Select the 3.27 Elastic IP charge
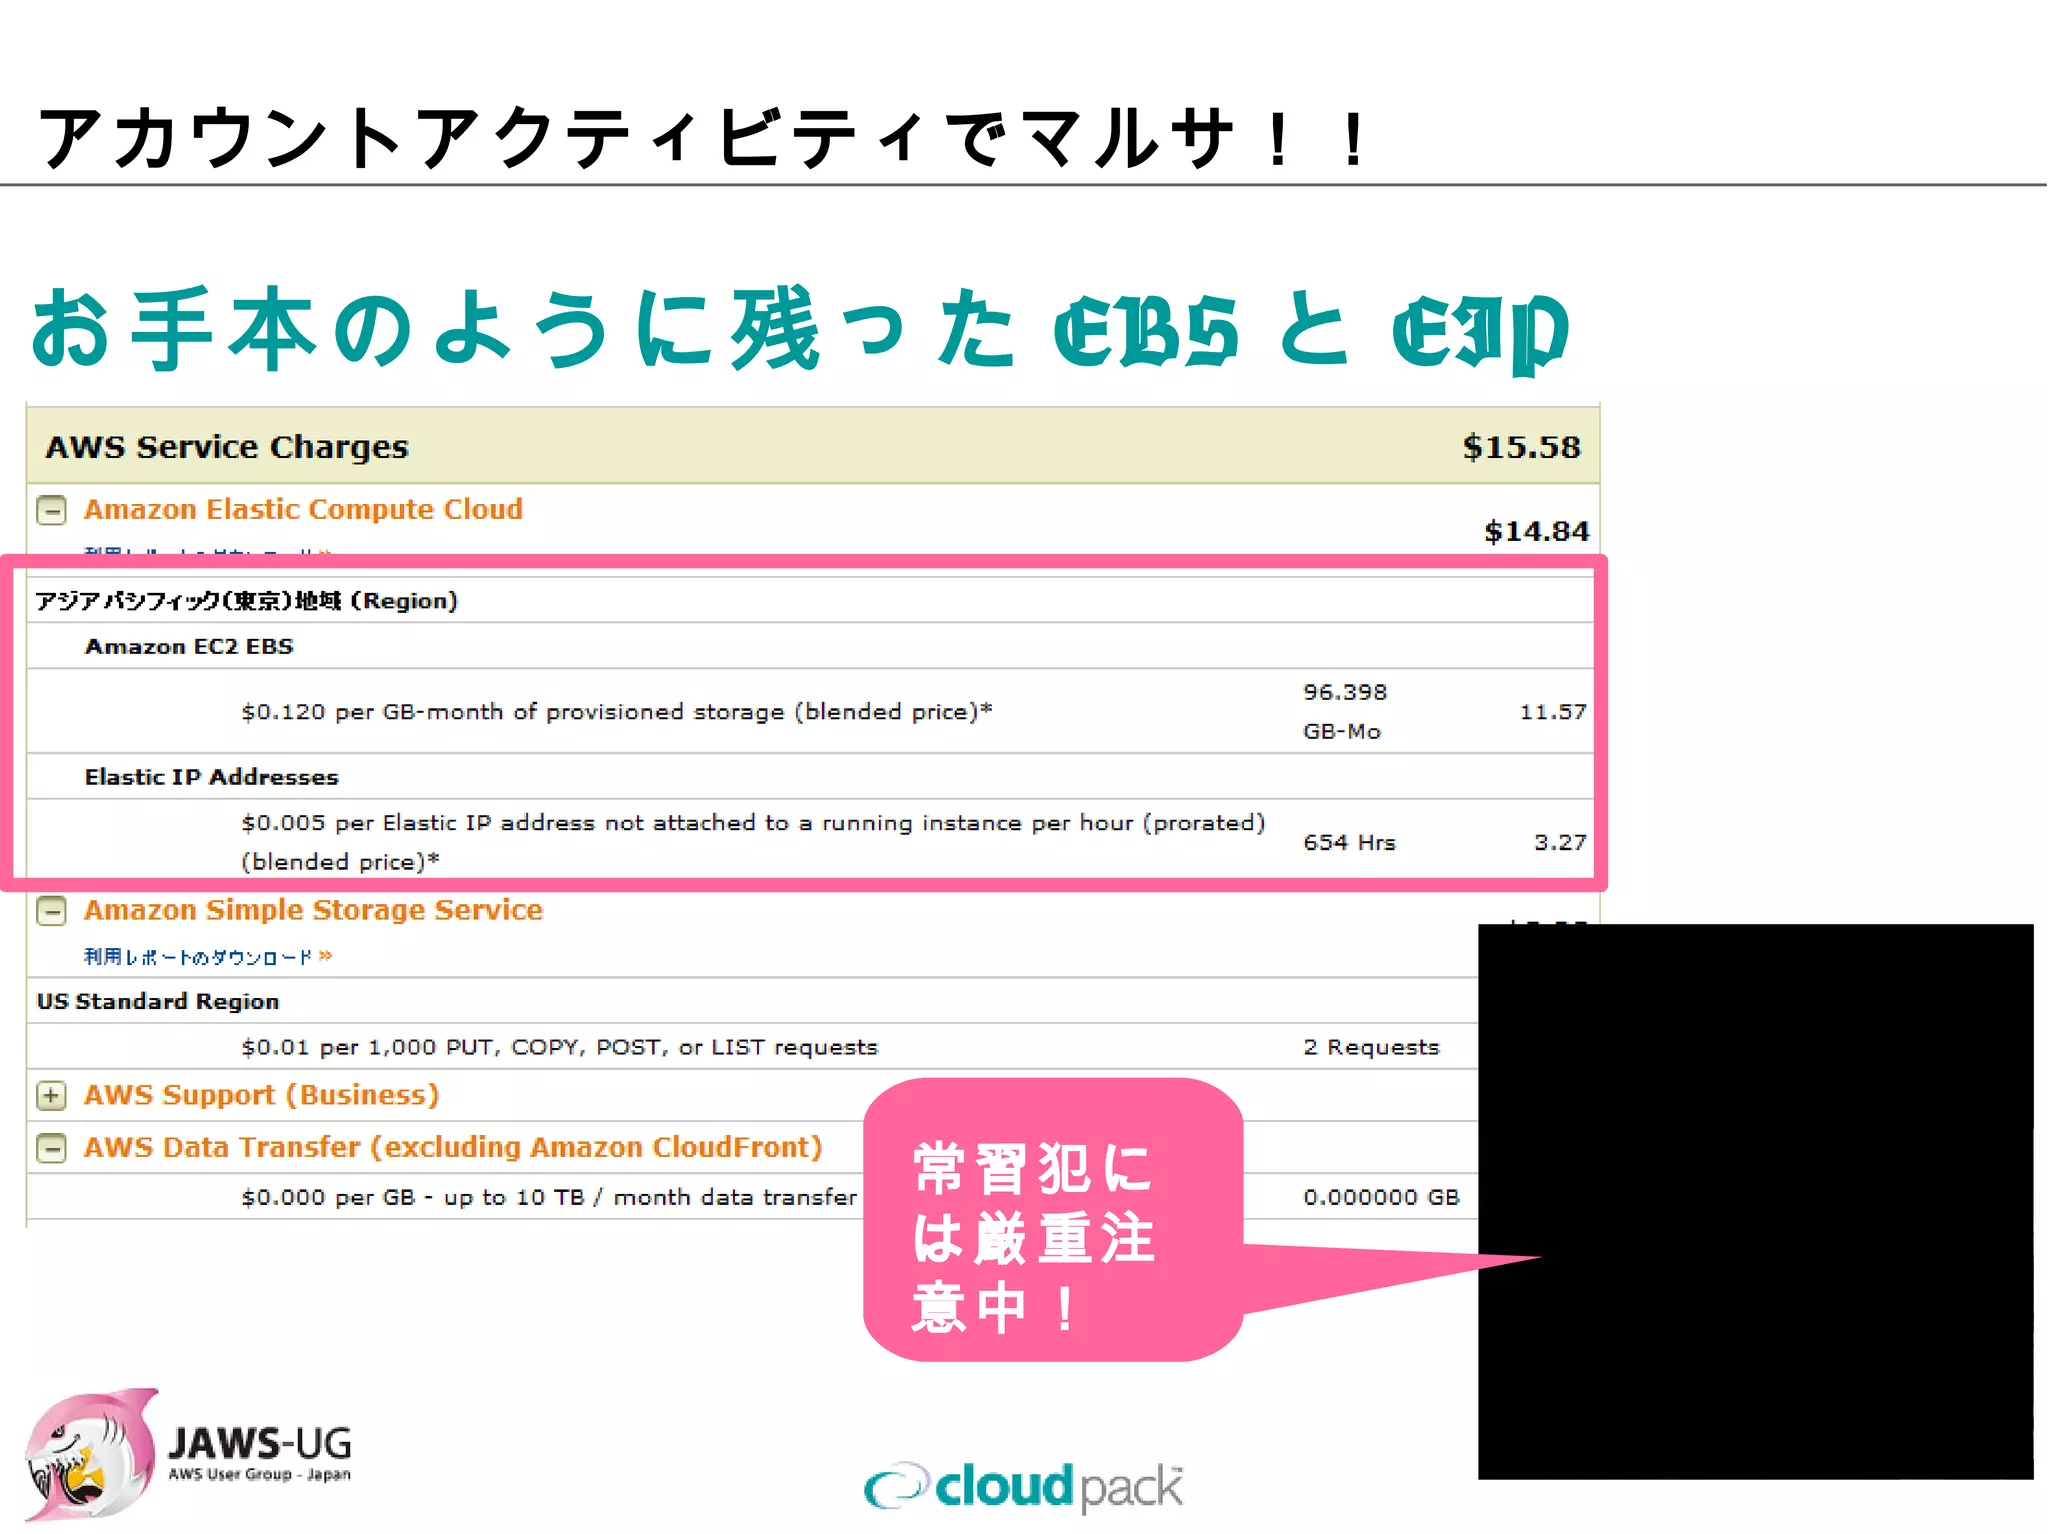2048x1534 pixels. [x=1560, y=842]
